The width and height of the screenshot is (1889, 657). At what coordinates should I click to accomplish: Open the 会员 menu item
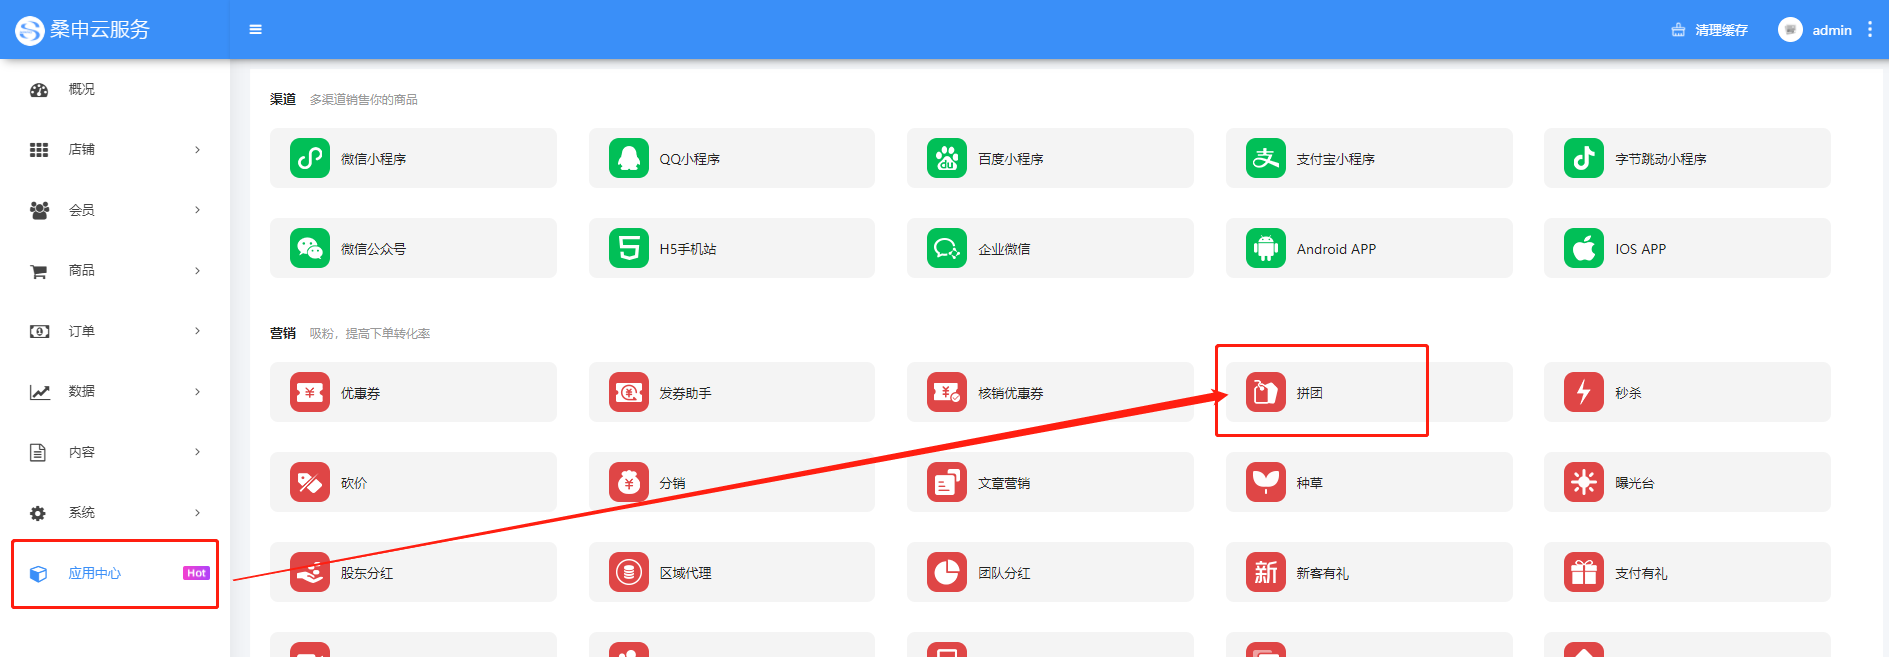(x=115, y=210)
